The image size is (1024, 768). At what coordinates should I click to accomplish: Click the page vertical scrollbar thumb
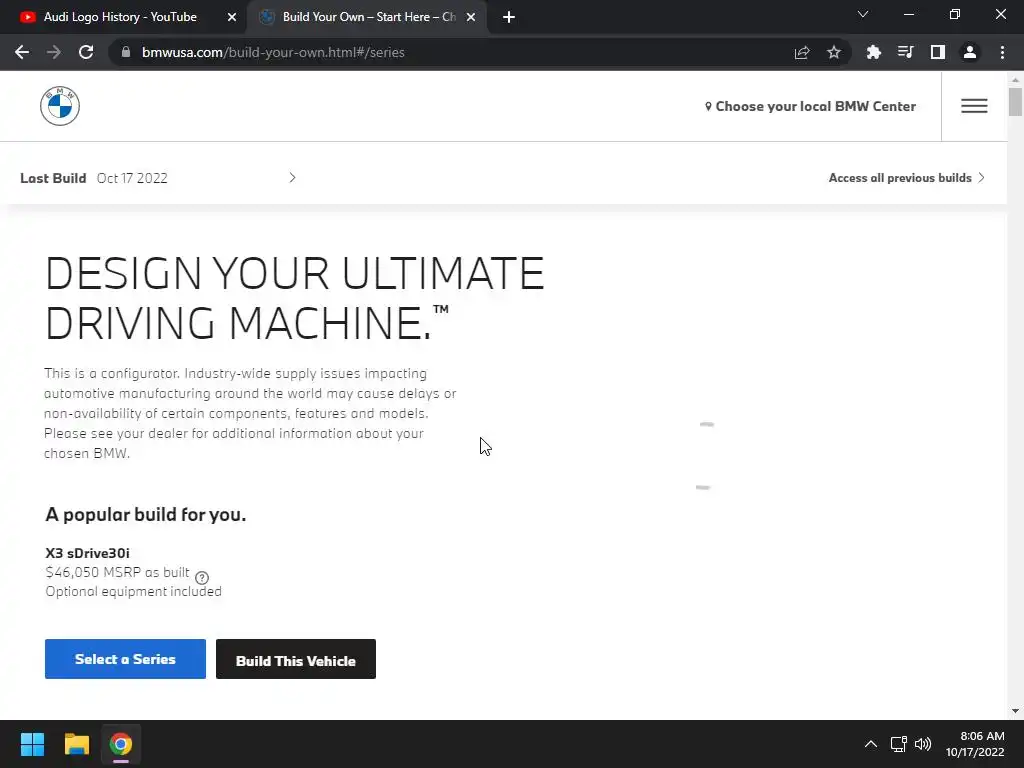coord(1015,102)
